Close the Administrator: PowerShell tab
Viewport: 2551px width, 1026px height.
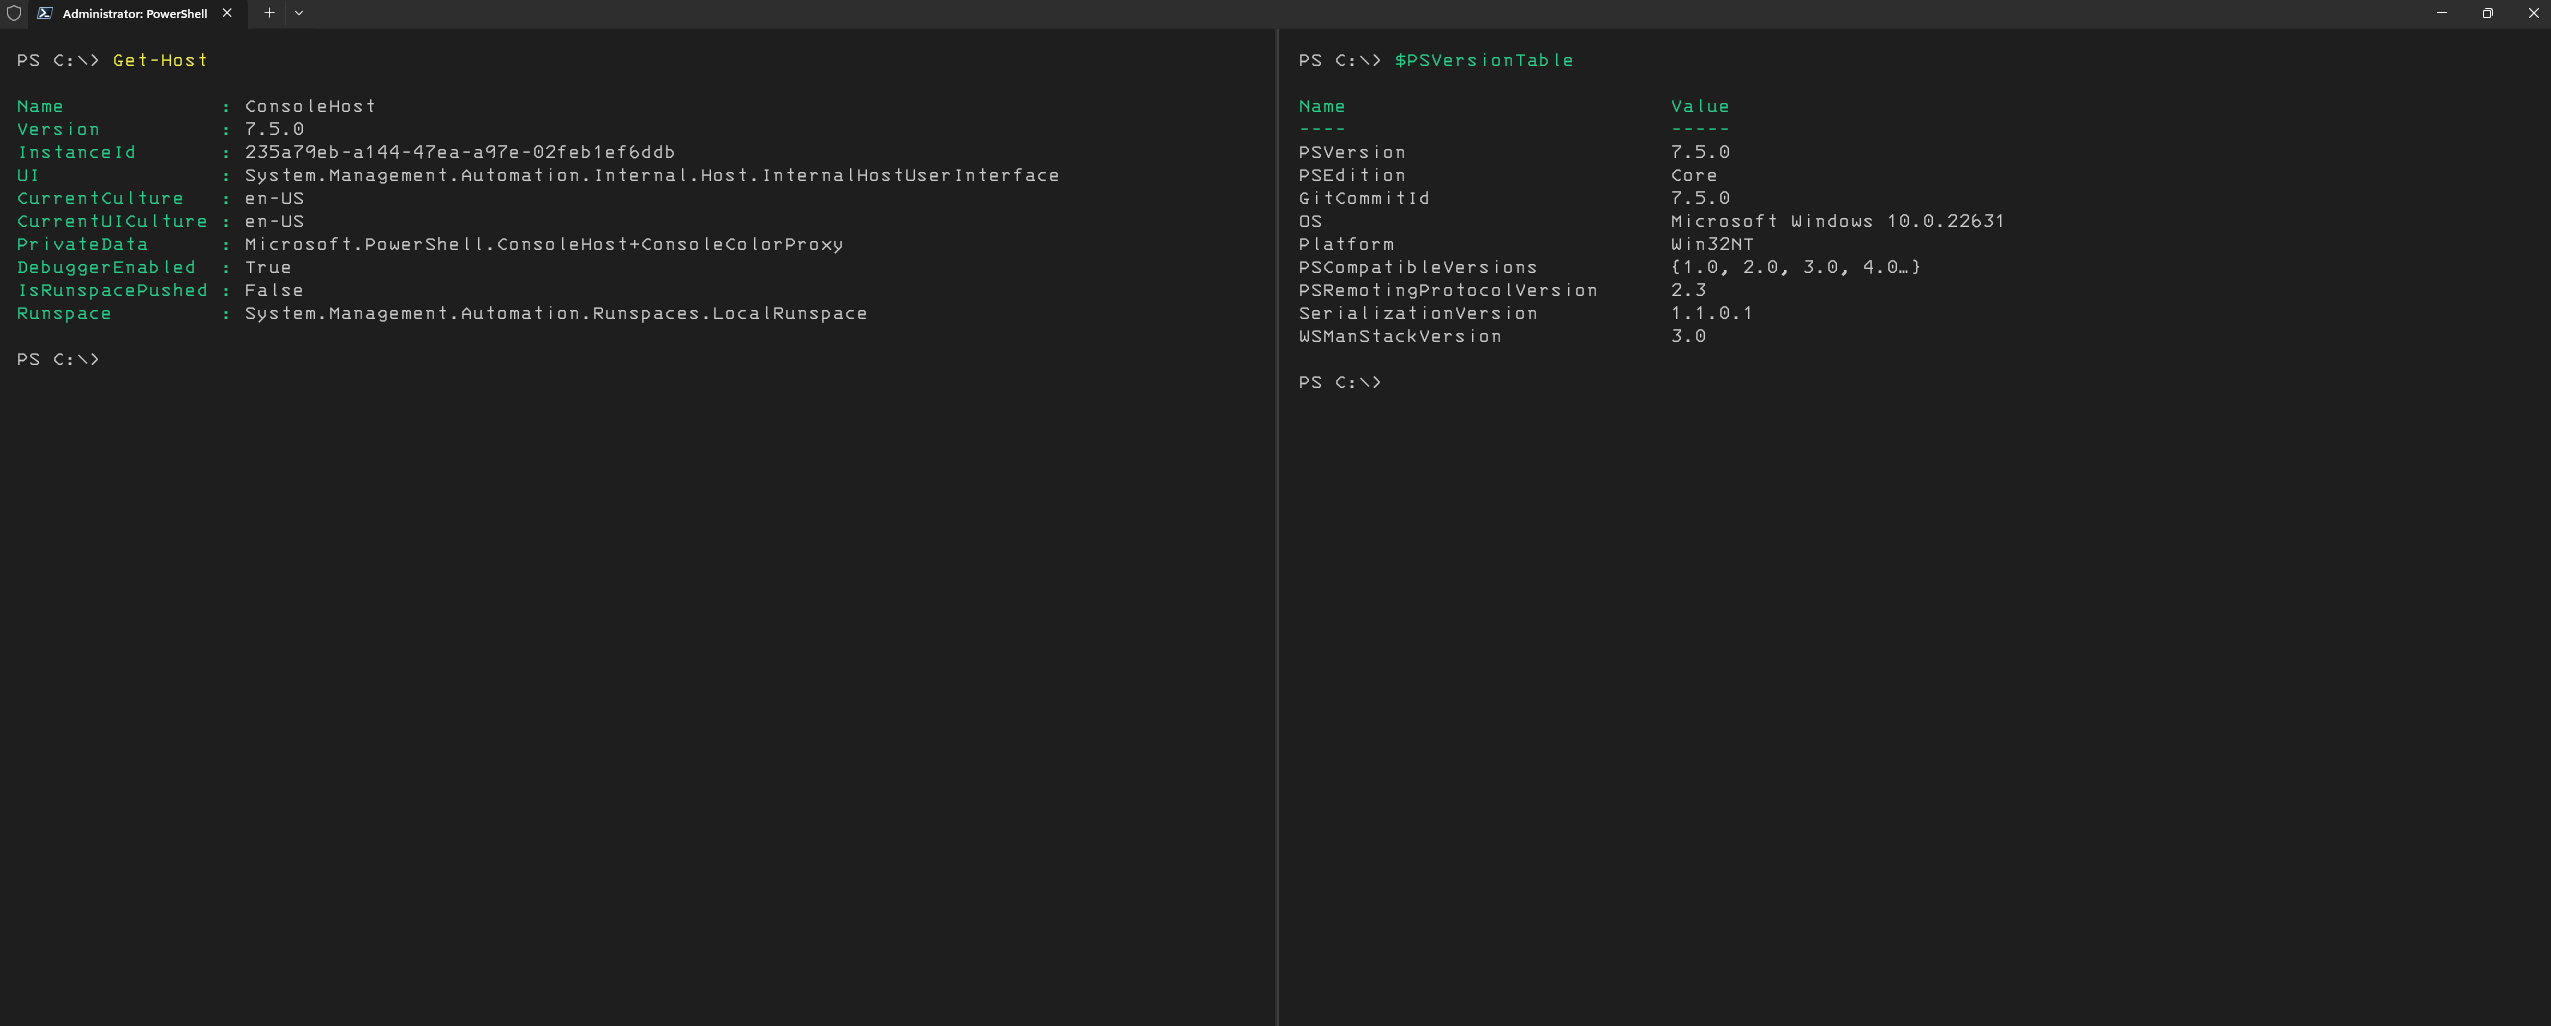[x=227, y=13]
